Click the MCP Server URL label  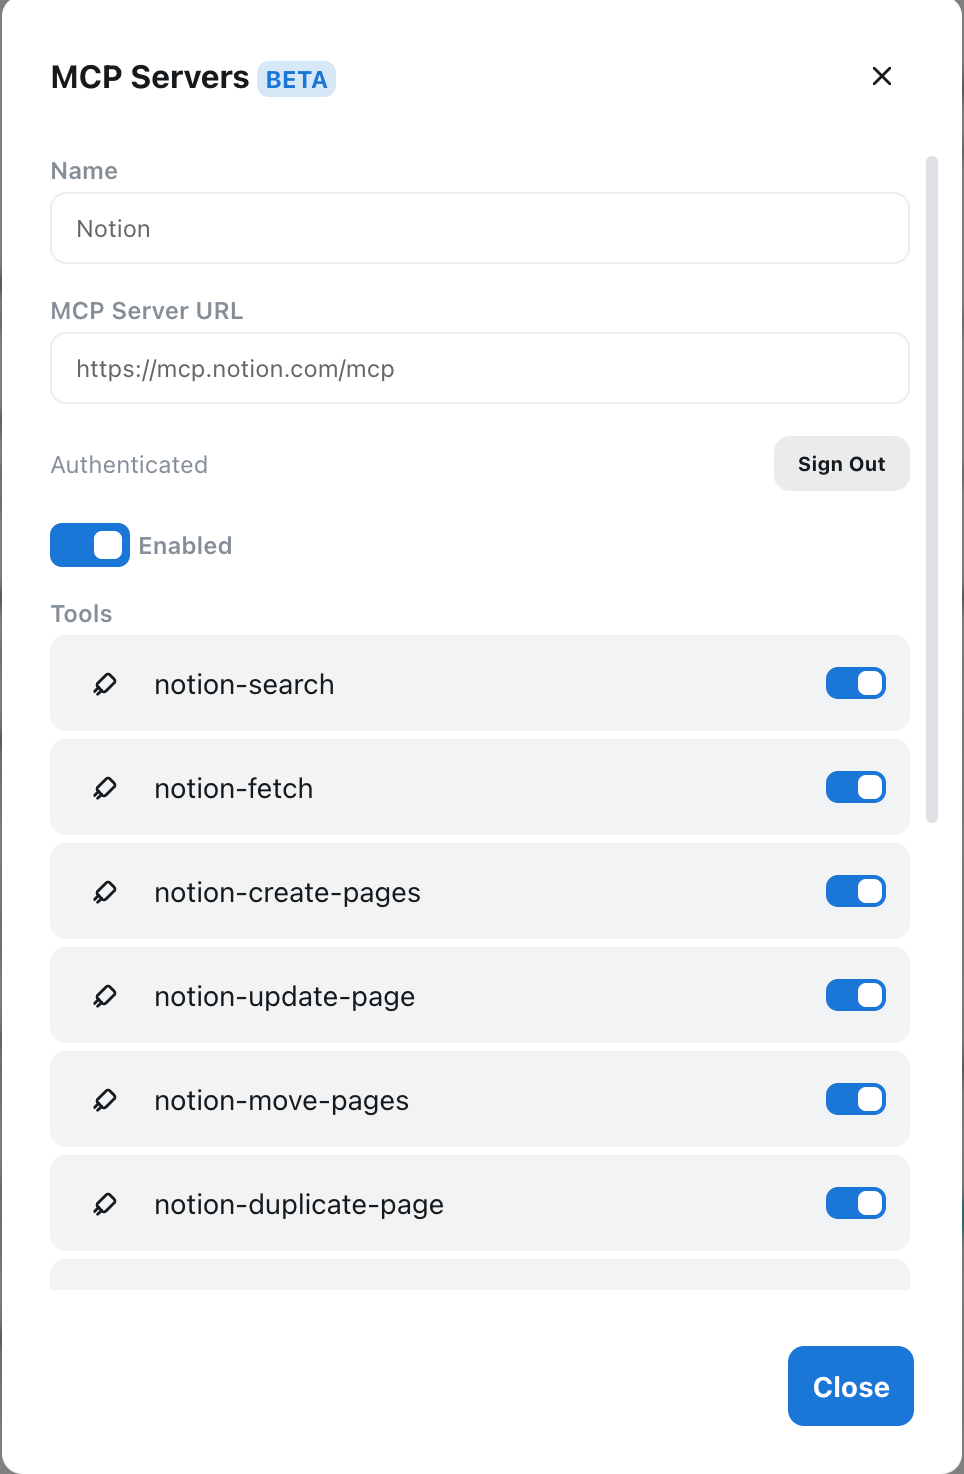click(x=147, y=311)
